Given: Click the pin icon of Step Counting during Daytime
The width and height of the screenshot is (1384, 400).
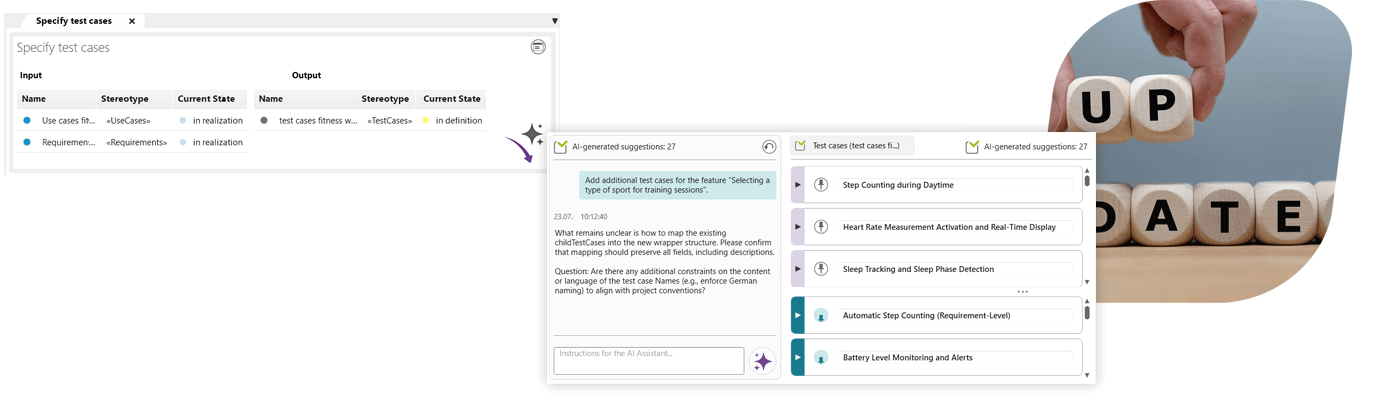Looking at the screenshot, I should [821, 185].
